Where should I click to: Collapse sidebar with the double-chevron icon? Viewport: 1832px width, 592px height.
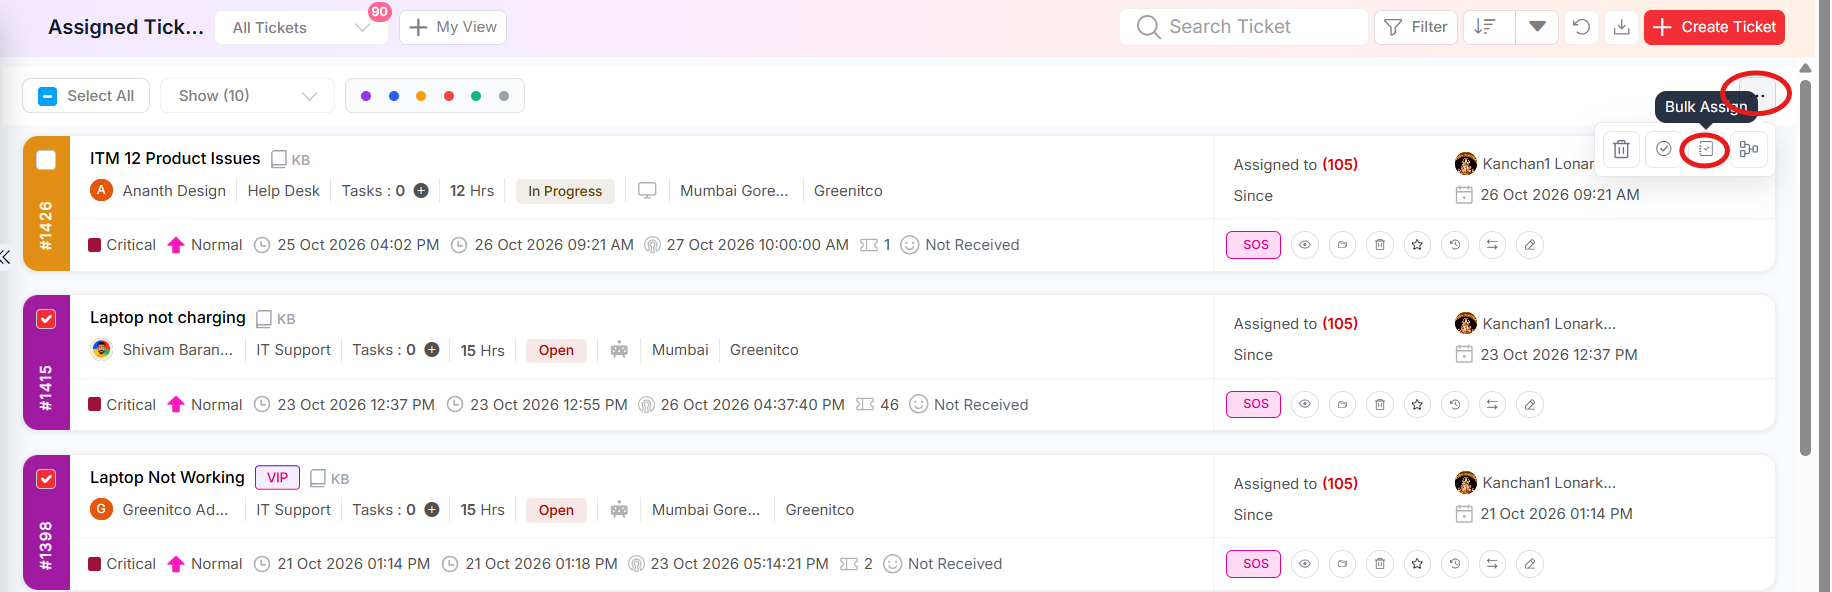(x=6, y=257)
